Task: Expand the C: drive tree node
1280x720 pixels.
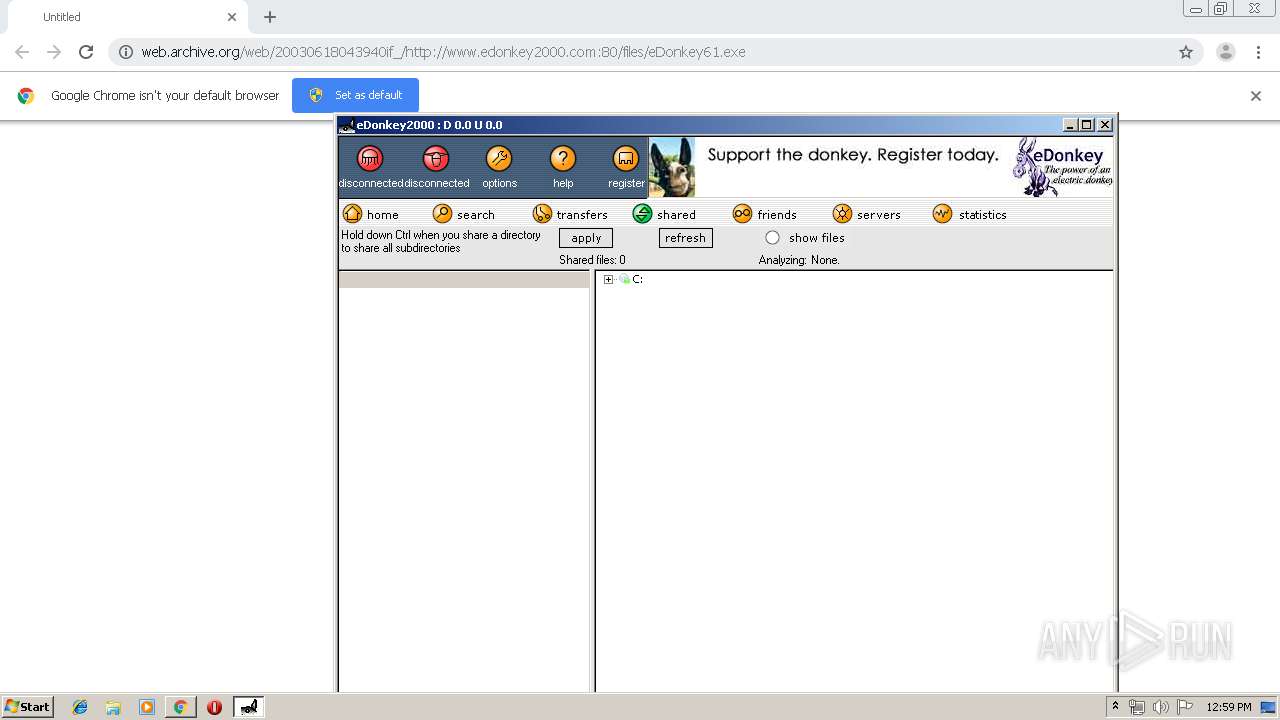Action: 608,280
